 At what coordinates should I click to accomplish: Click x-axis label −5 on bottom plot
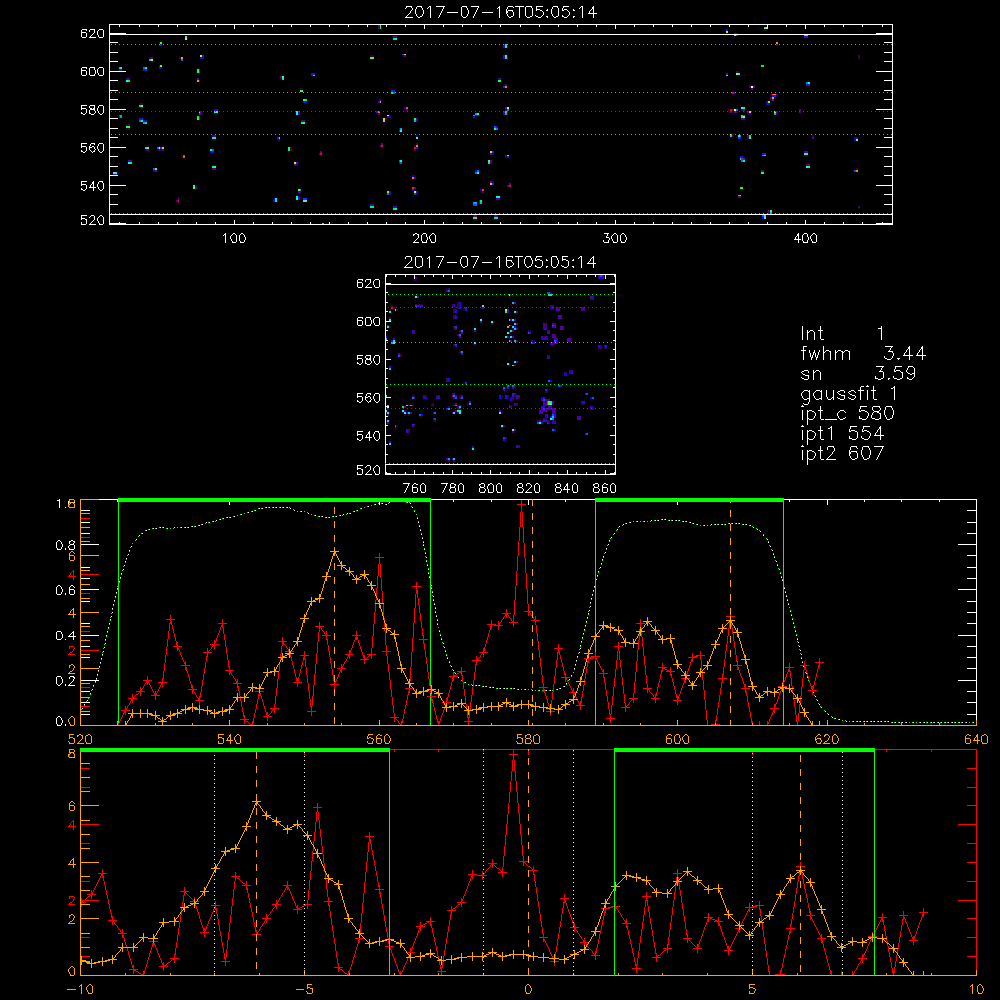click(x=304, y=989)
